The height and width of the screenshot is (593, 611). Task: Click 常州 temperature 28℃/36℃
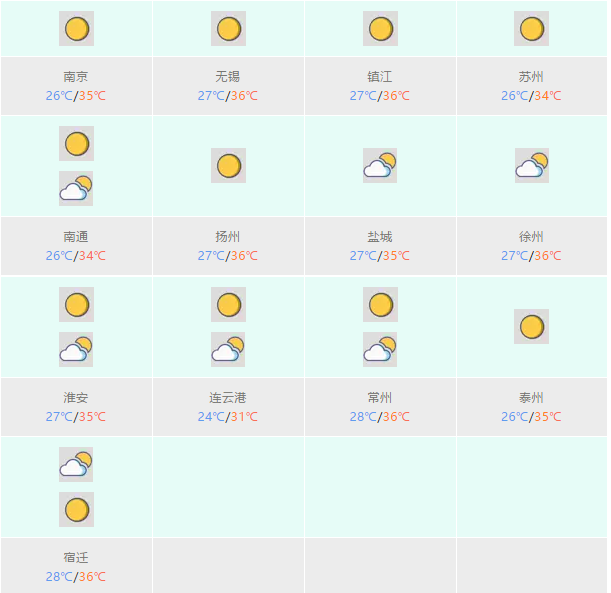(x=380, y=417)
